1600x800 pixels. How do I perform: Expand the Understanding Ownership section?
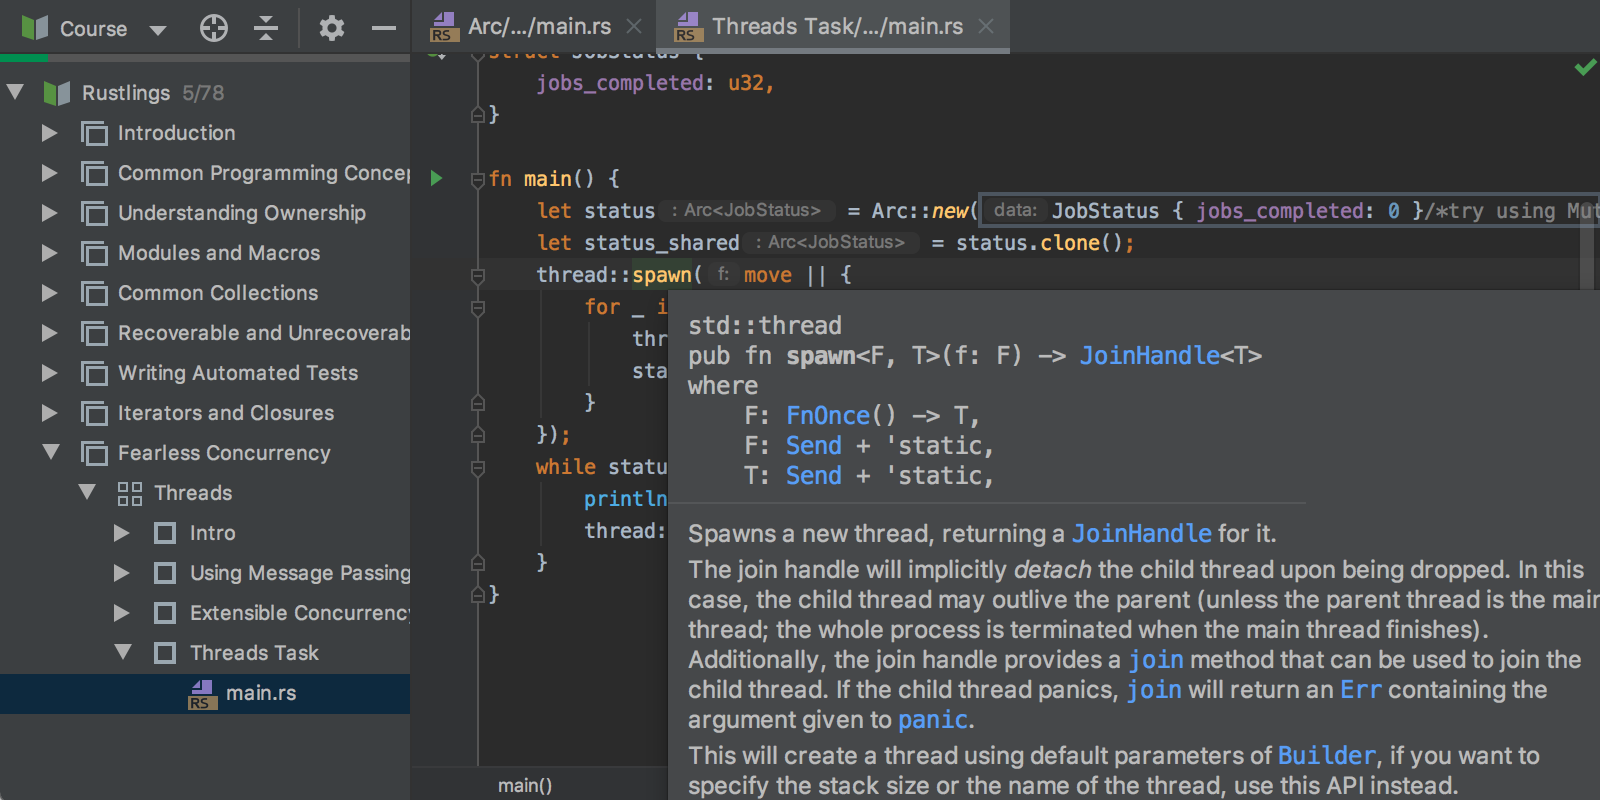(49, 213)
